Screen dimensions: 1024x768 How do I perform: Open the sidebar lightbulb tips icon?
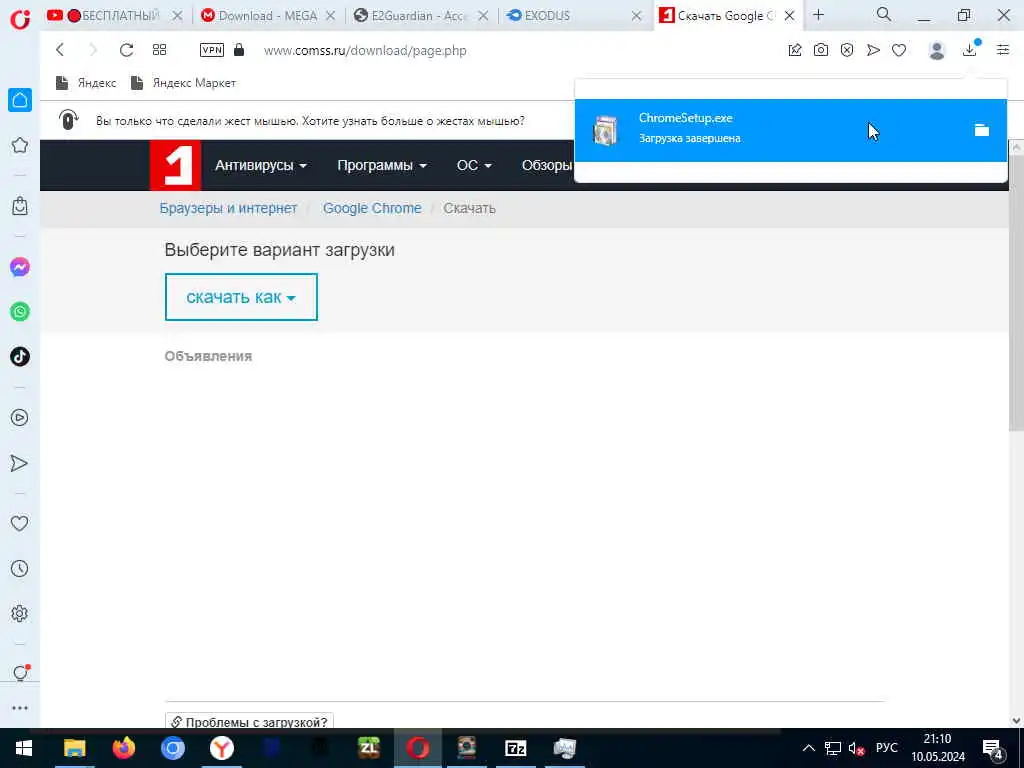click(20, 673)
